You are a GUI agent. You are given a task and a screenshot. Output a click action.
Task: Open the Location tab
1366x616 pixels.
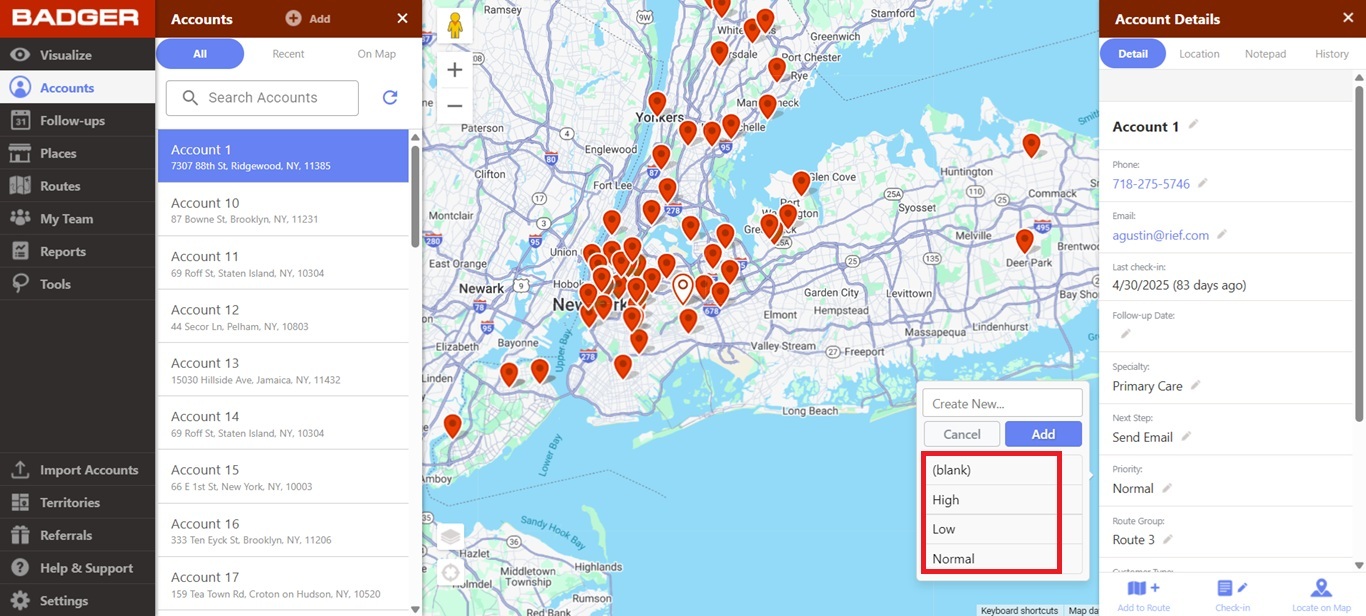pos(1199,54)
